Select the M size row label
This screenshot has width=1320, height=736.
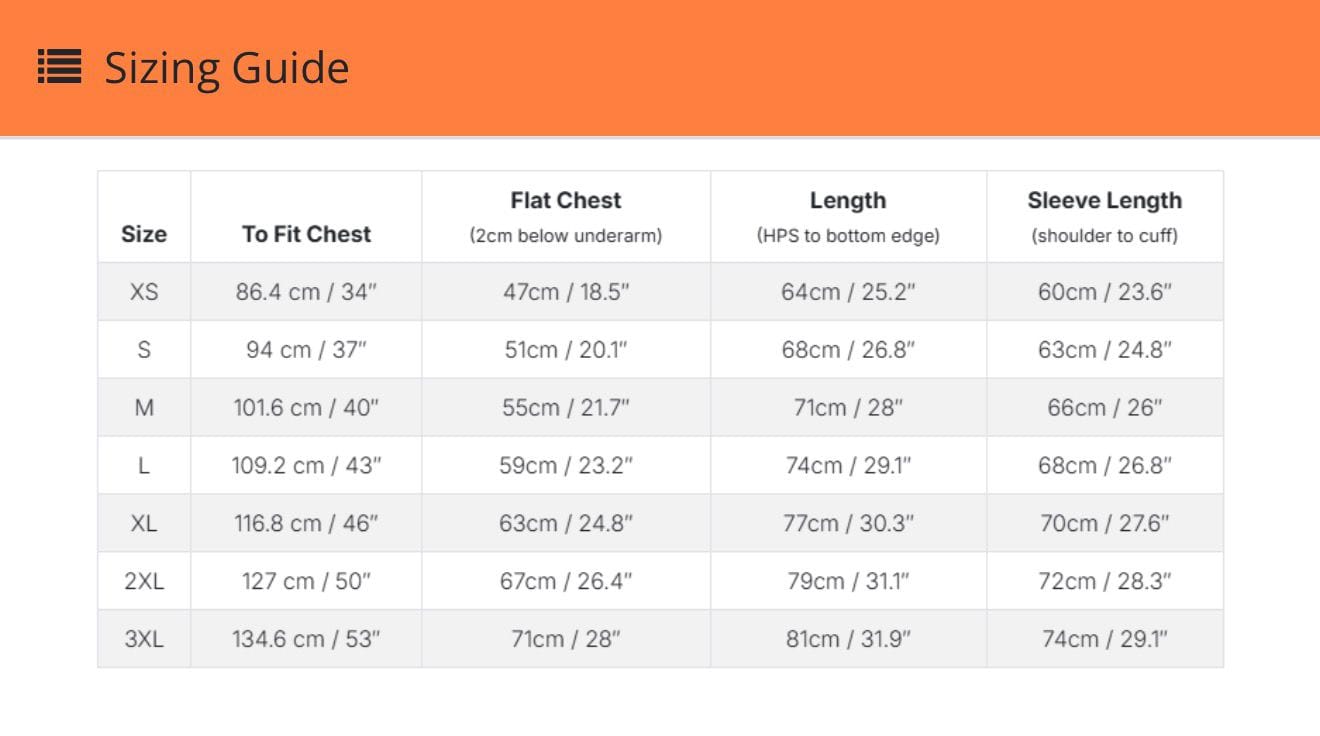(x=144, y=408)
